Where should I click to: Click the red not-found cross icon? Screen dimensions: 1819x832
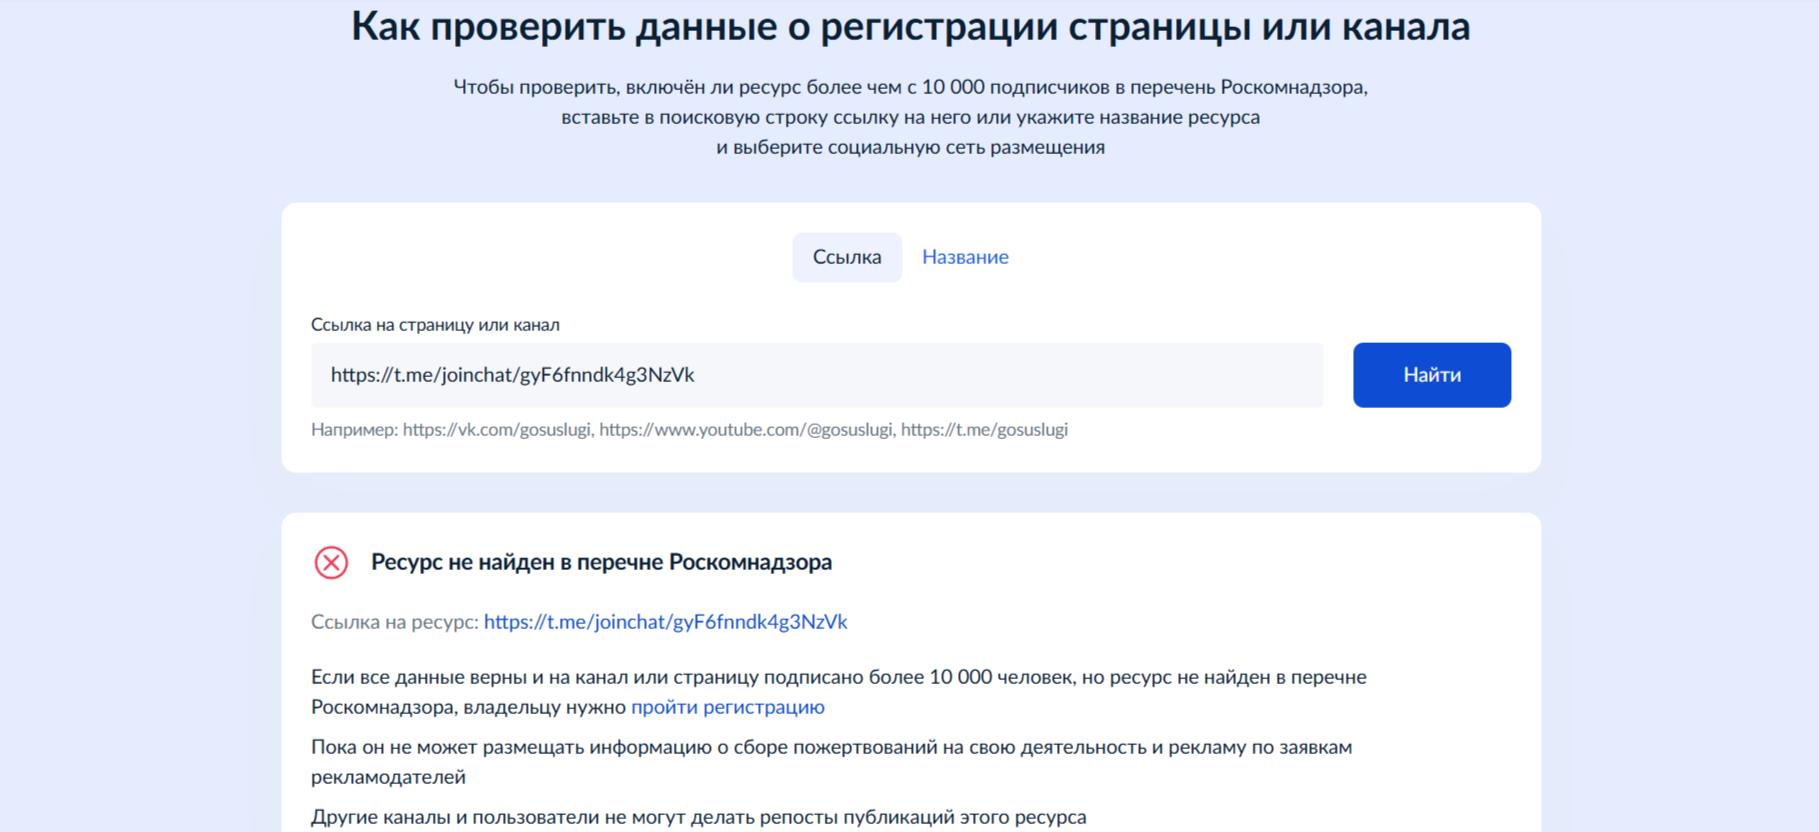(331, 563)
